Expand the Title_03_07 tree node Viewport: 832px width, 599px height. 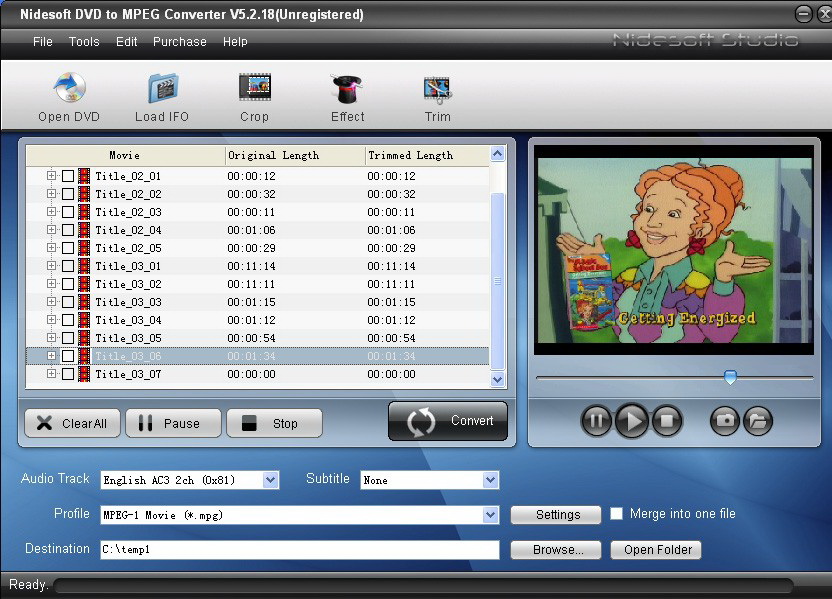(51, 374)
